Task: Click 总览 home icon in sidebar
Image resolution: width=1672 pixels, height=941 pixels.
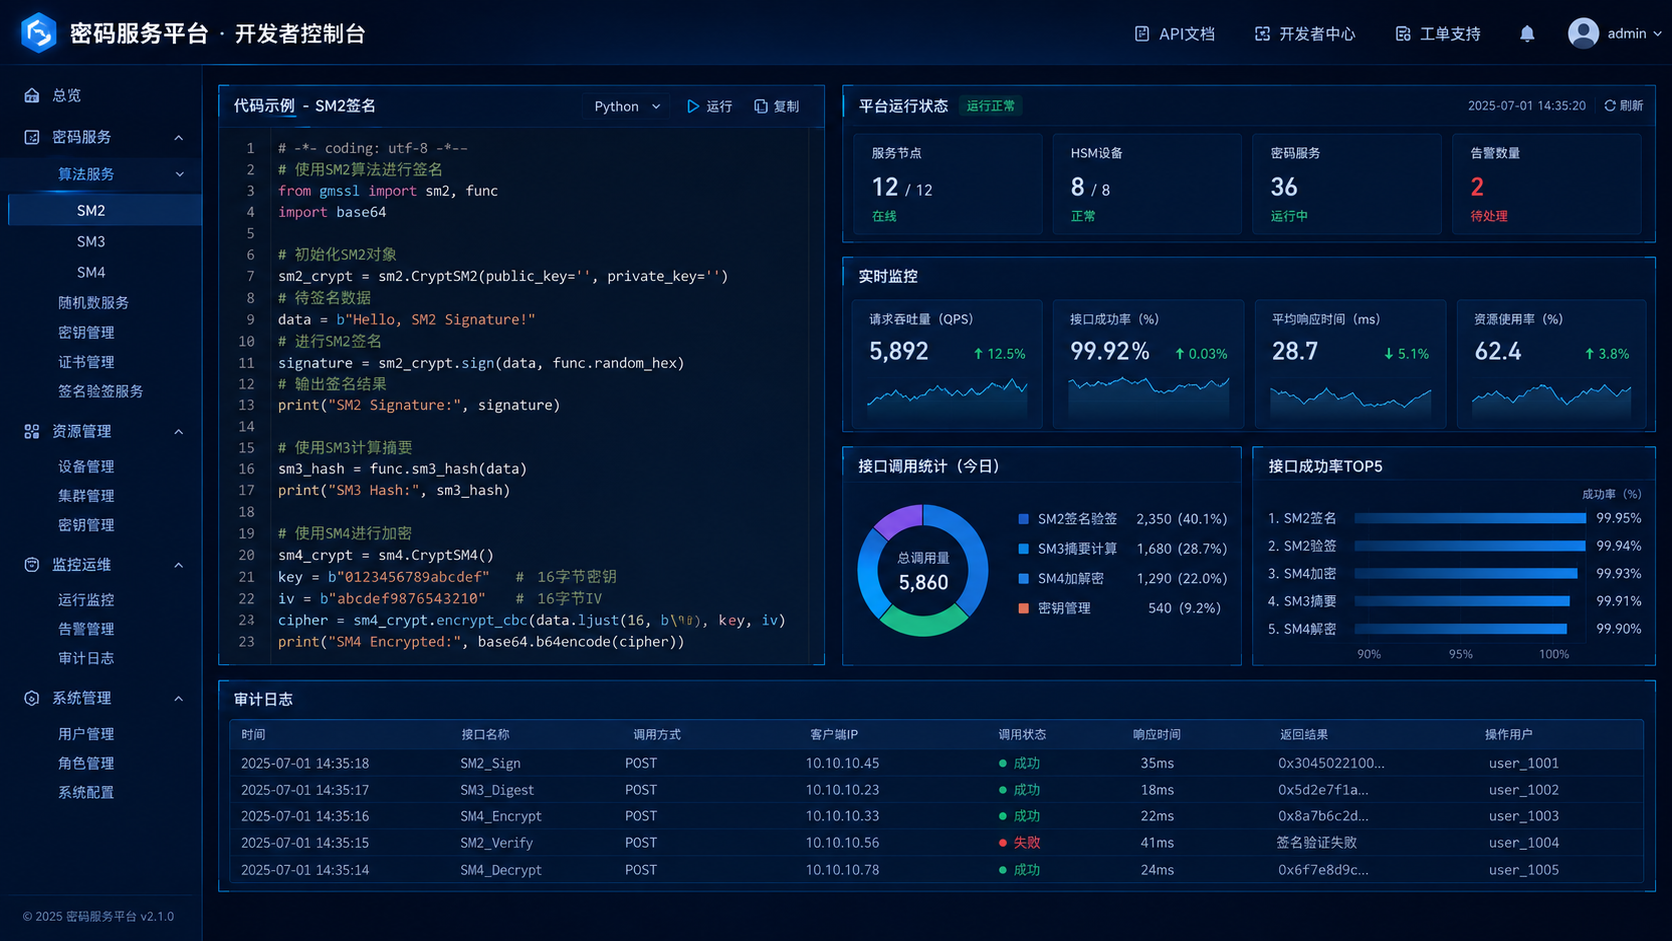Action: tap(32, 95)
